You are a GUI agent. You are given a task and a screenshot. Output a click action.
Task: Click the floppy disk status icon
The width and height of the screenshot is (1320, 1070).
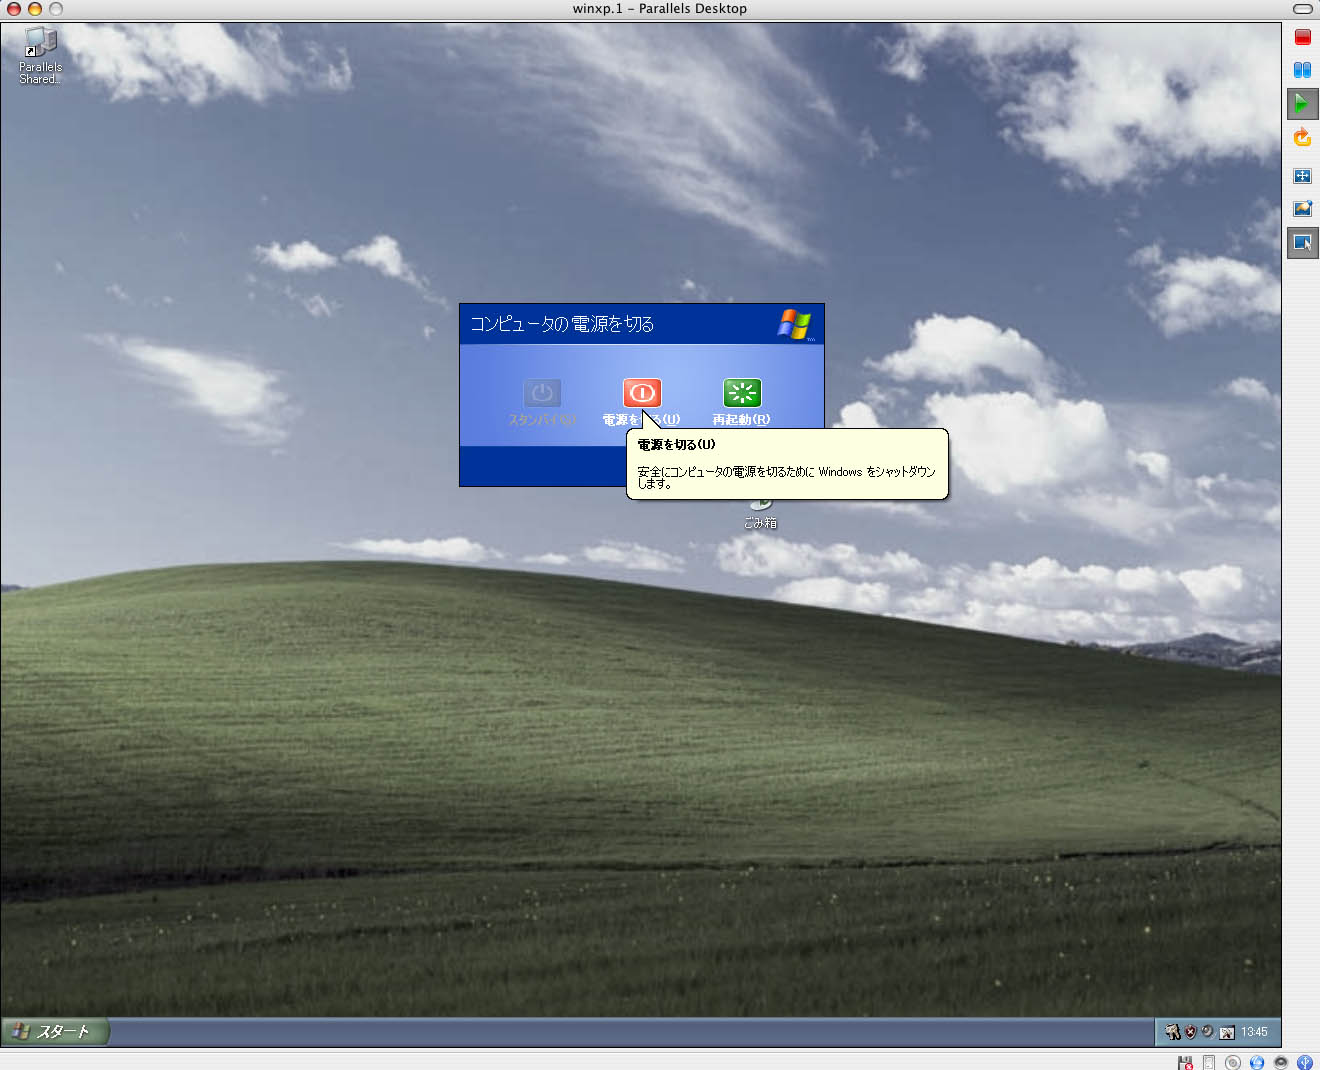pos(1185,1062)
